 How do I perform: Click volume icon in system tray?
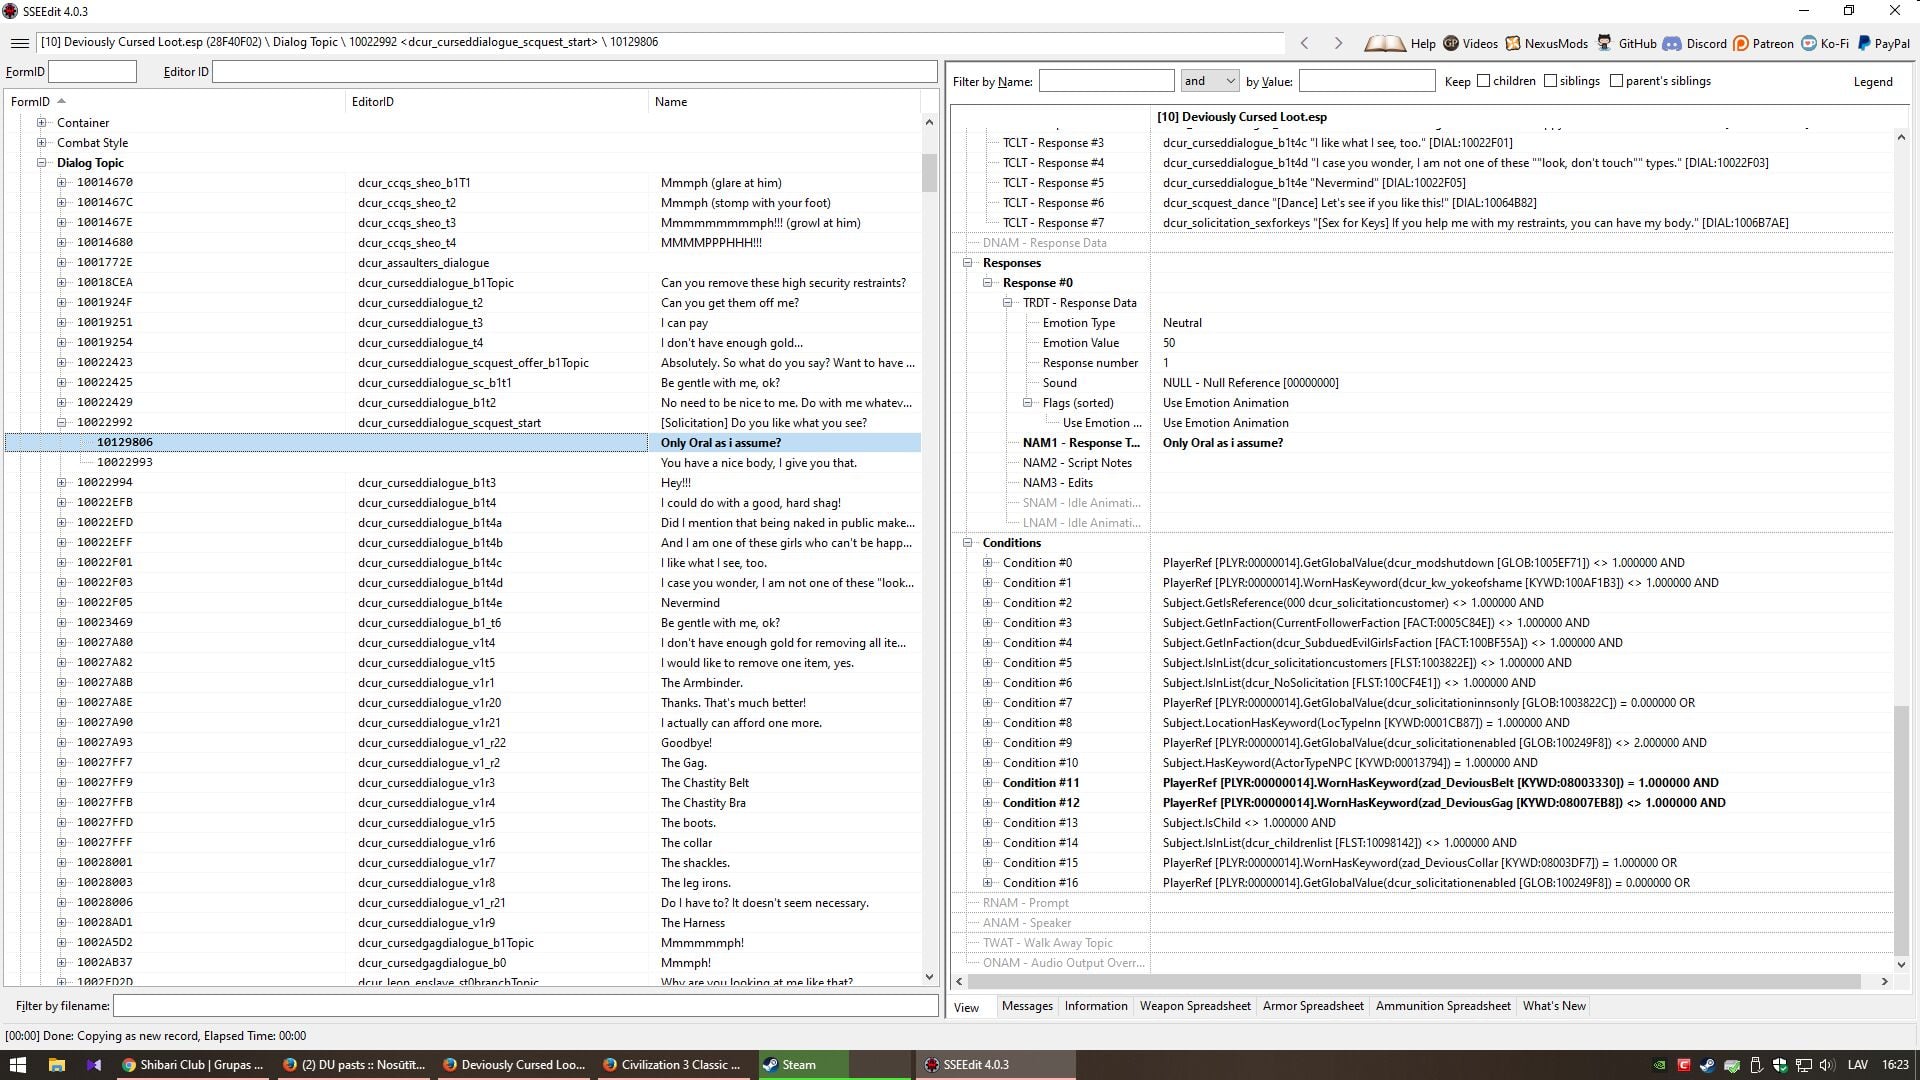pos(1827,1065)
